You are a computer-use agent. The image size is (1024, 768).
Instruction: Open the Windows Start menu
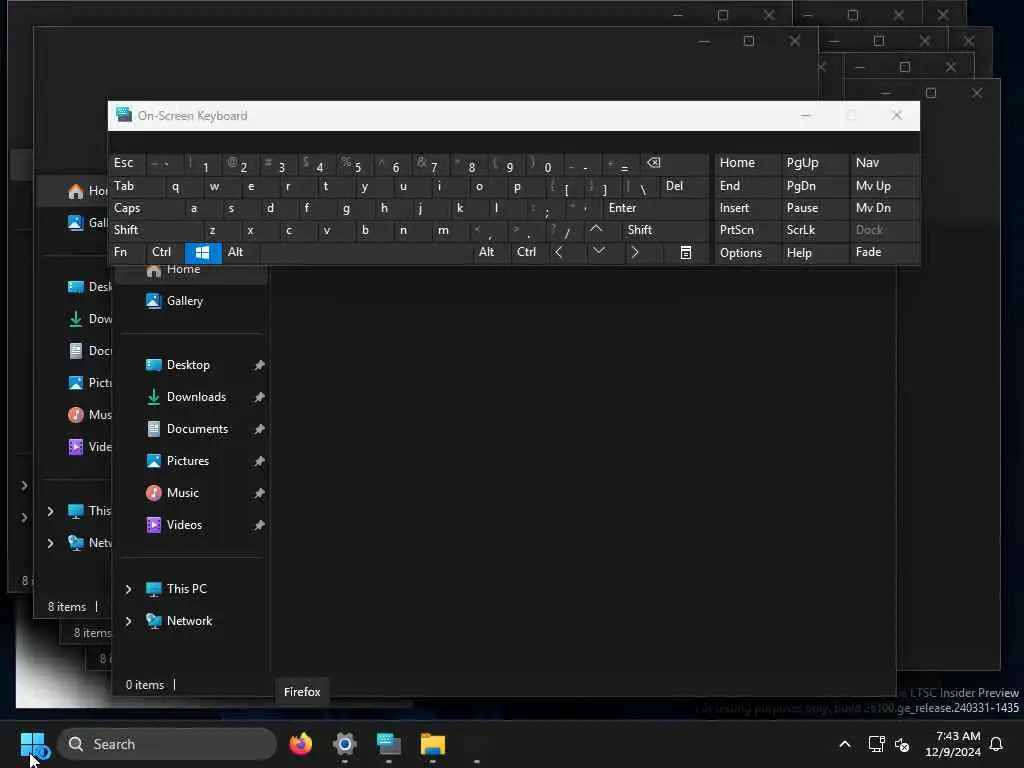(x=33, y=744)
